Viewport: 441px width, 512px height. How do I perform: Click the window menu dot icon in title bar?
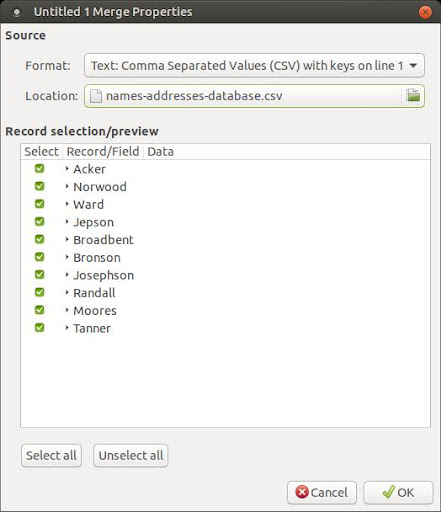coord(17,13)
